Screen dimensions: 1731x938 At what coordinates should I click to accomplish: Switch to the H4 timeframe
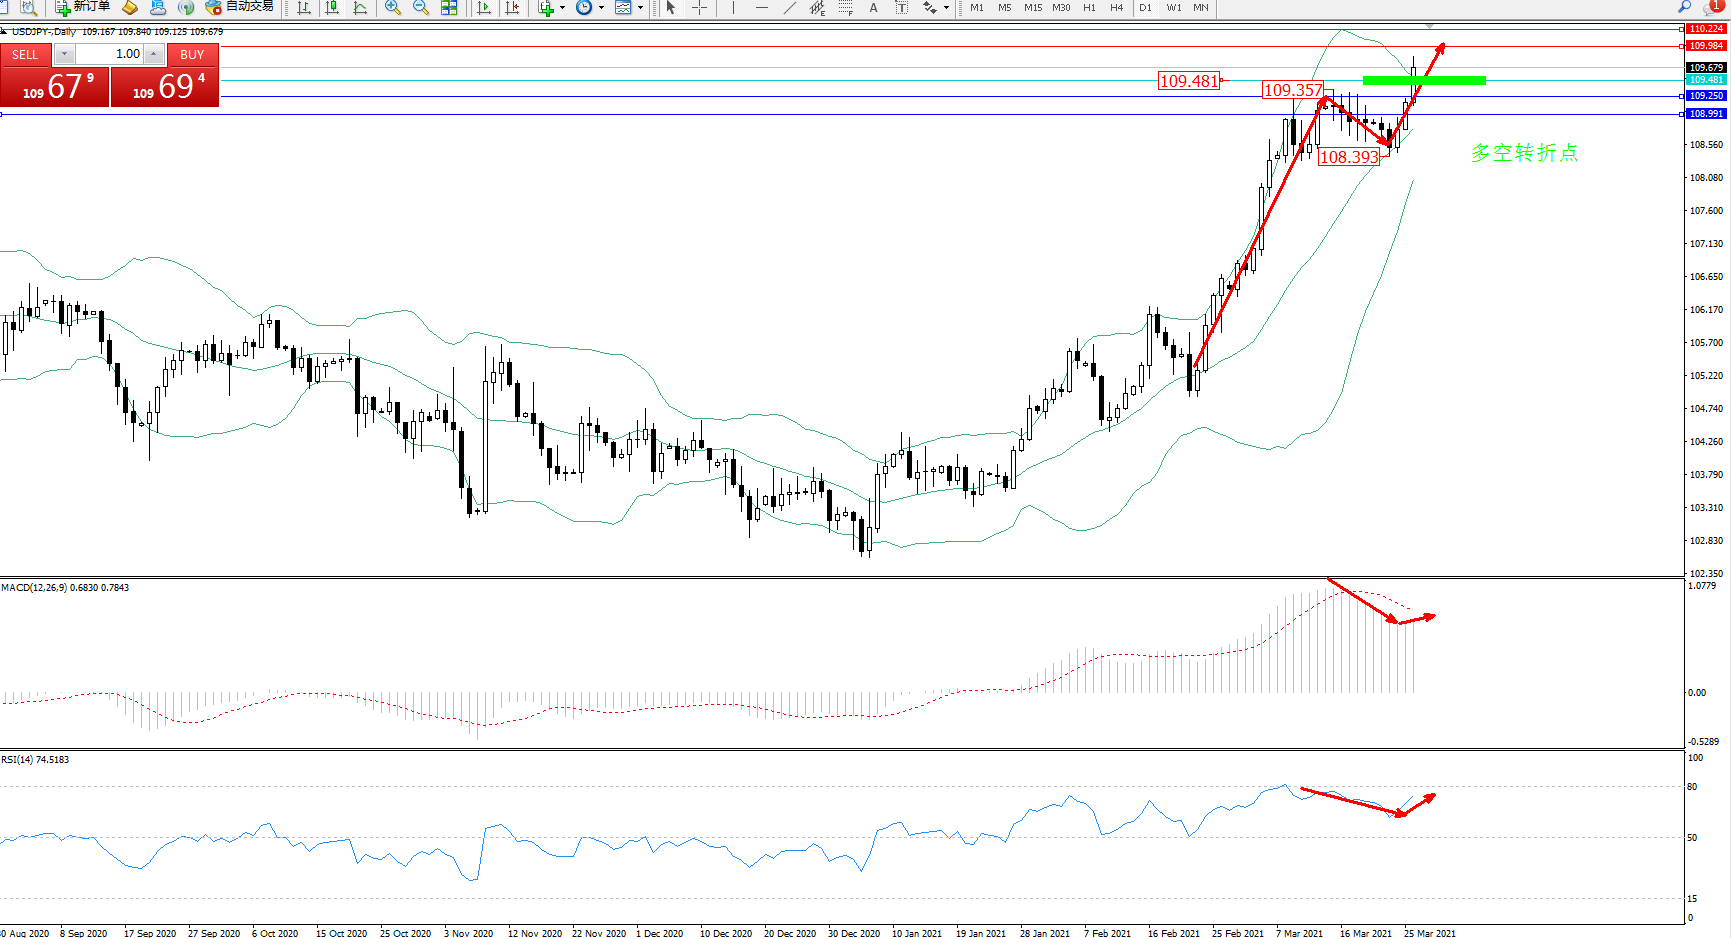[x=1116, y=8]
